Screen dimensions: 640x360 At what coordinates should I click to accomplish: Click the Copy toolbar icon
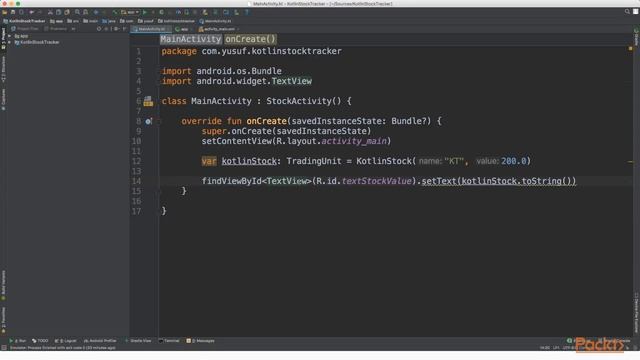click(x=58, y=12)
